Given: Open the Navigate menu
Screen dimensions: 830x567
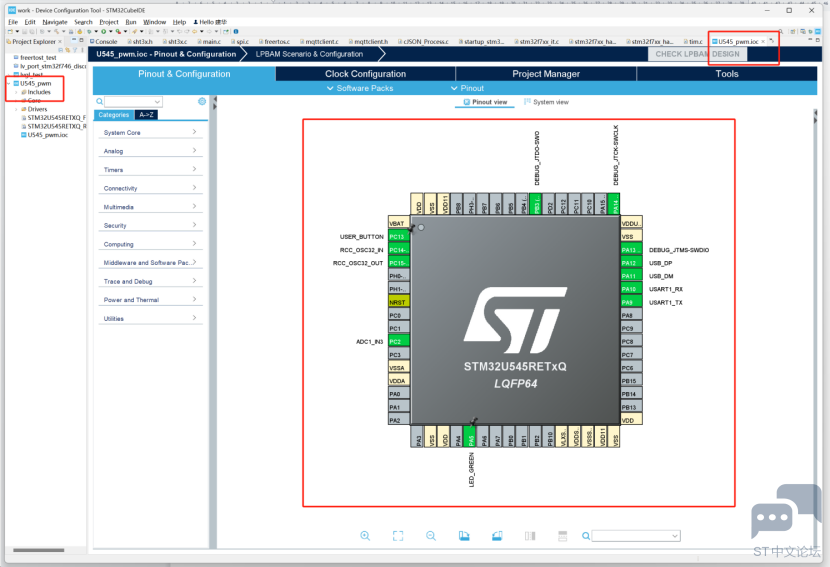Looking at the screenshot, I should pyautogui.click(x=55, y=22).
